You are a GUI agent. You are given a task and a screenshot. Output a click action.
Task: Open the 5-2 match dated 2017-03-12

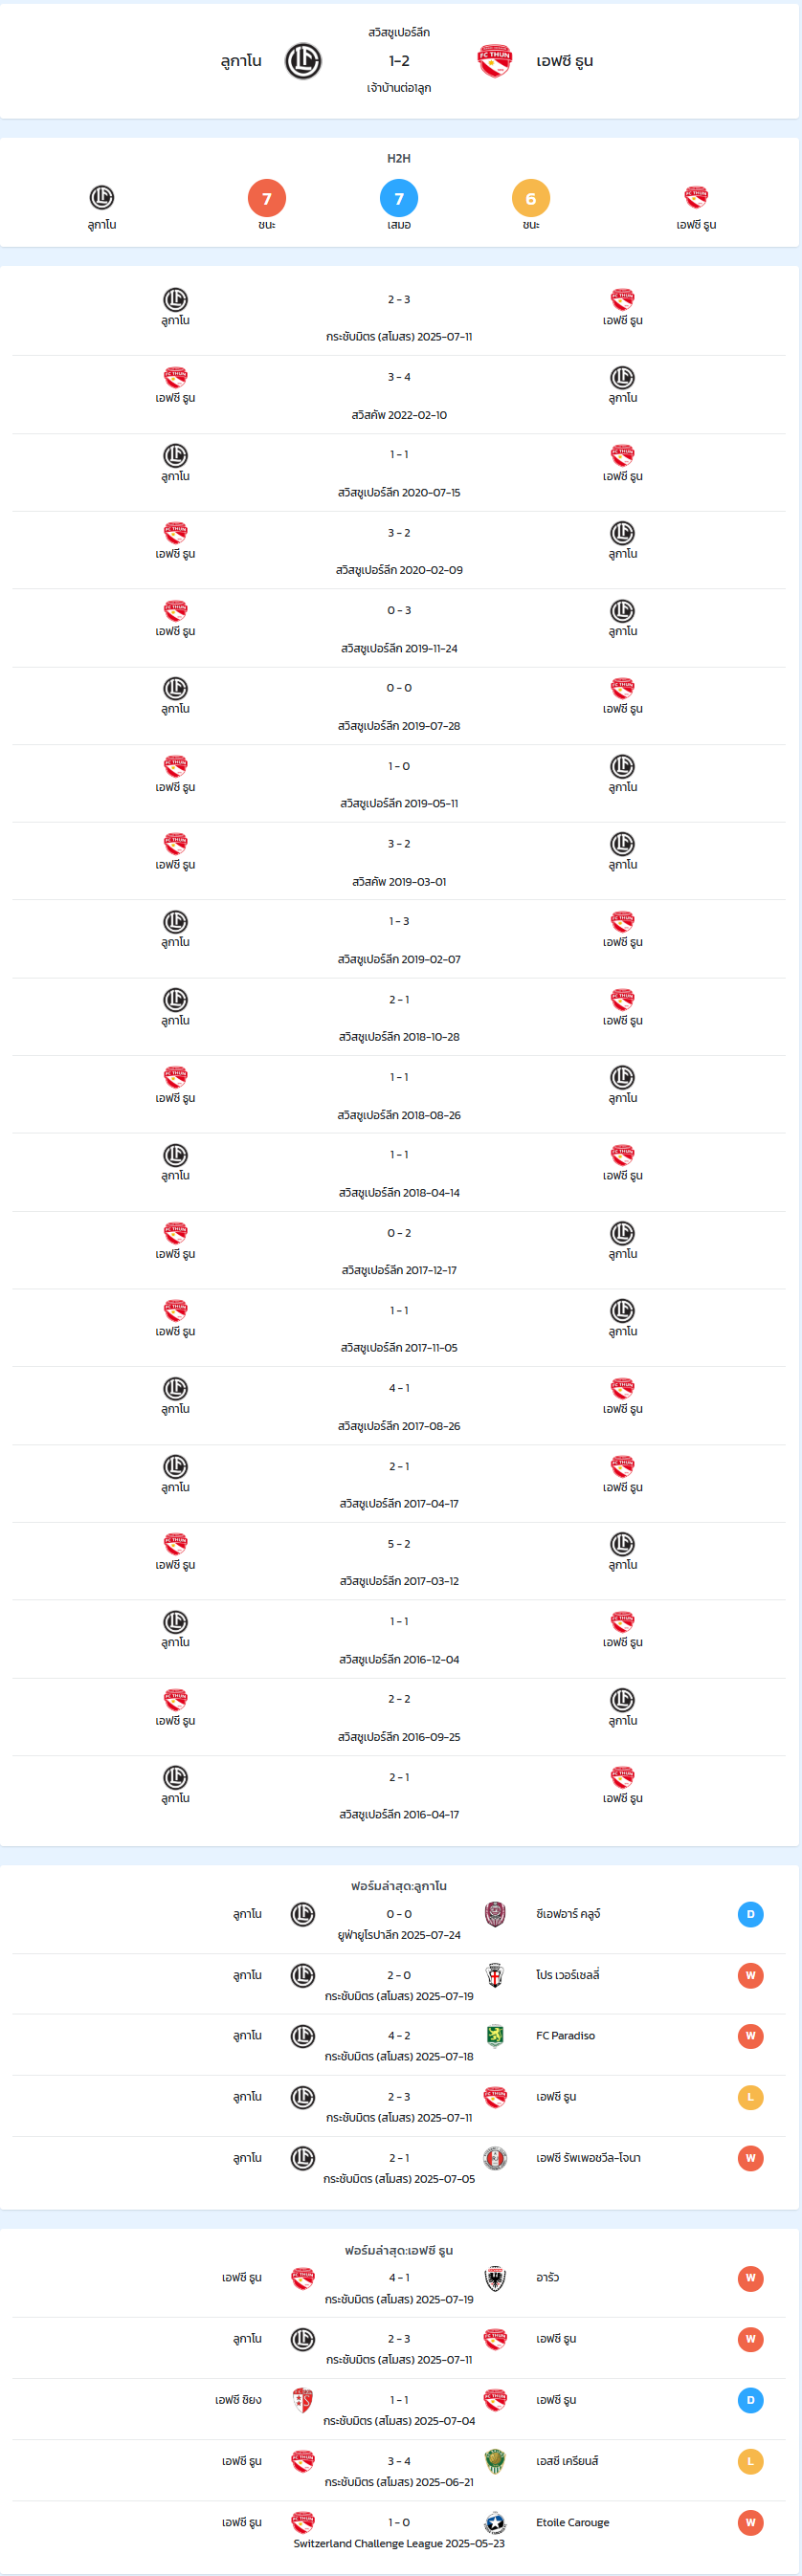point(399,1561)
